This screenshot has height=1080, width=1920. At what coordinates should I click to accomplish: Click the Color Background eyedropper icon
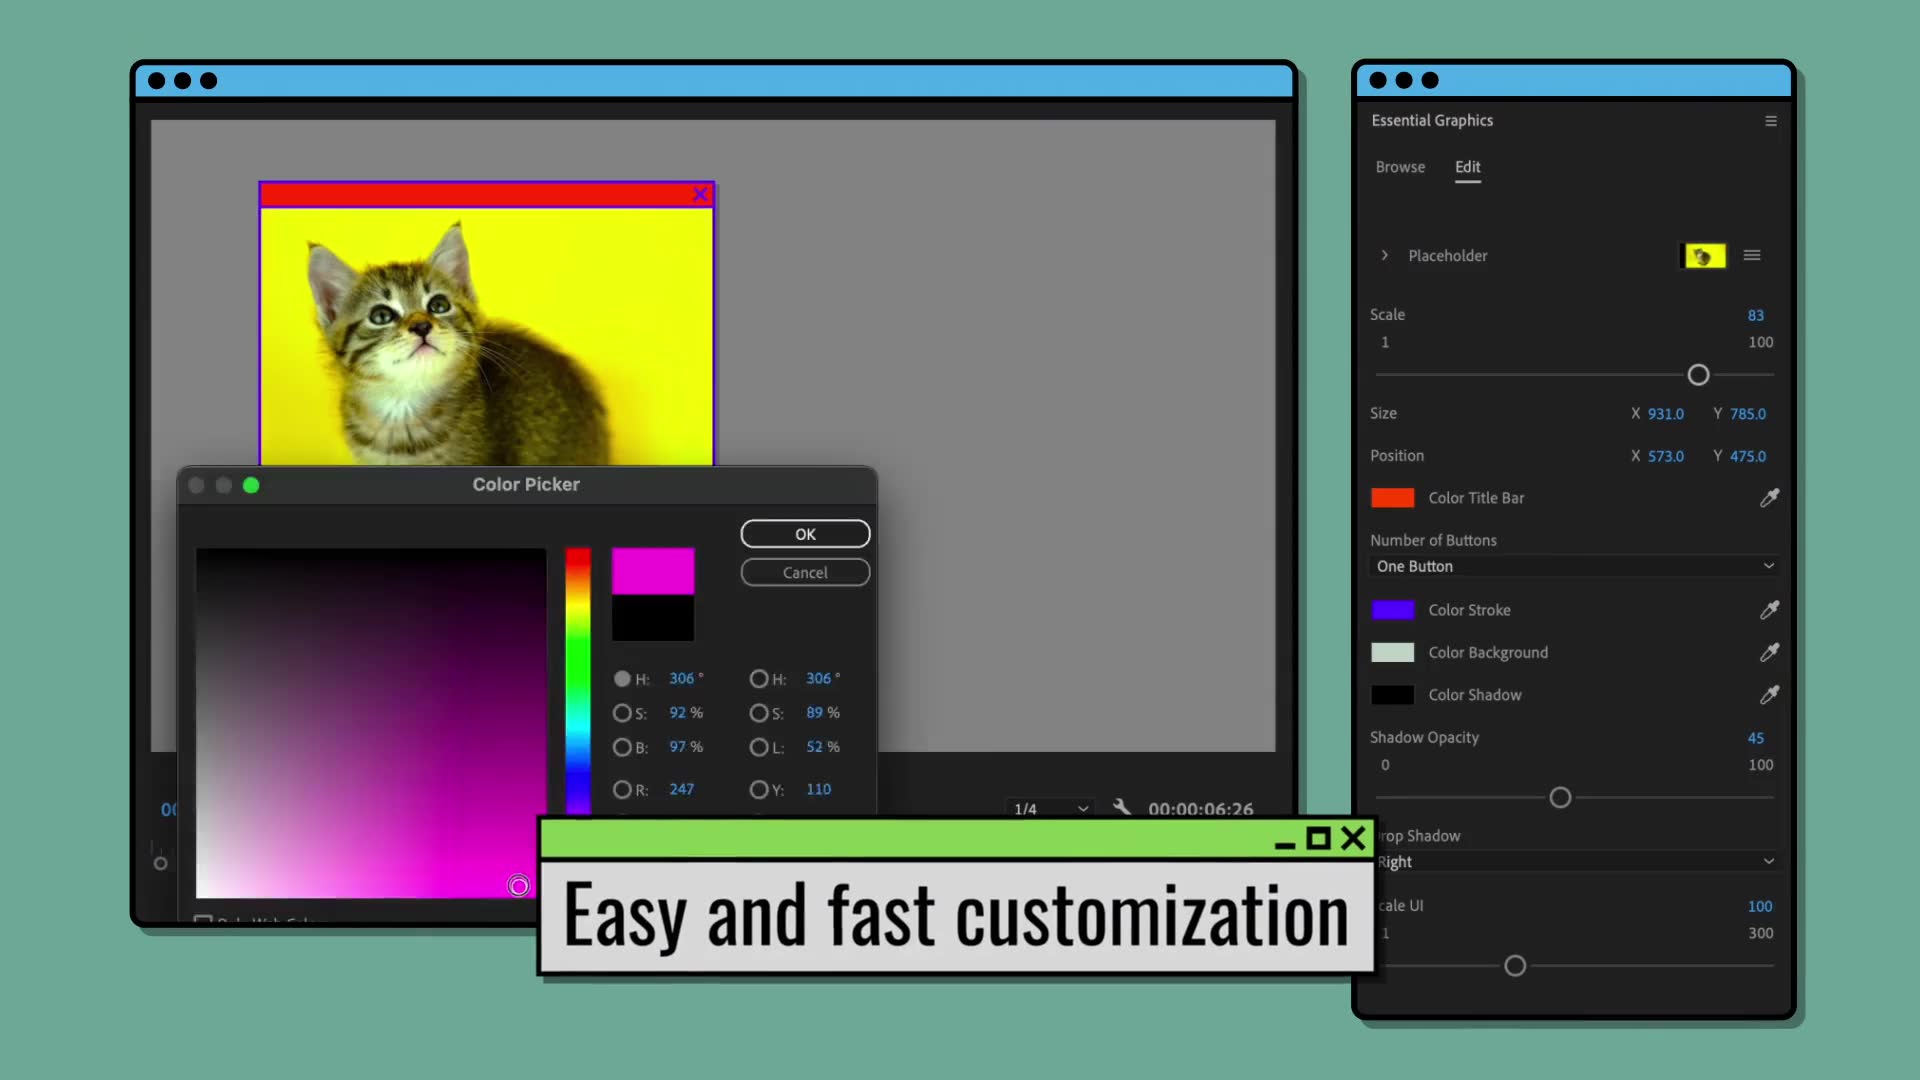pos(1770,651)
